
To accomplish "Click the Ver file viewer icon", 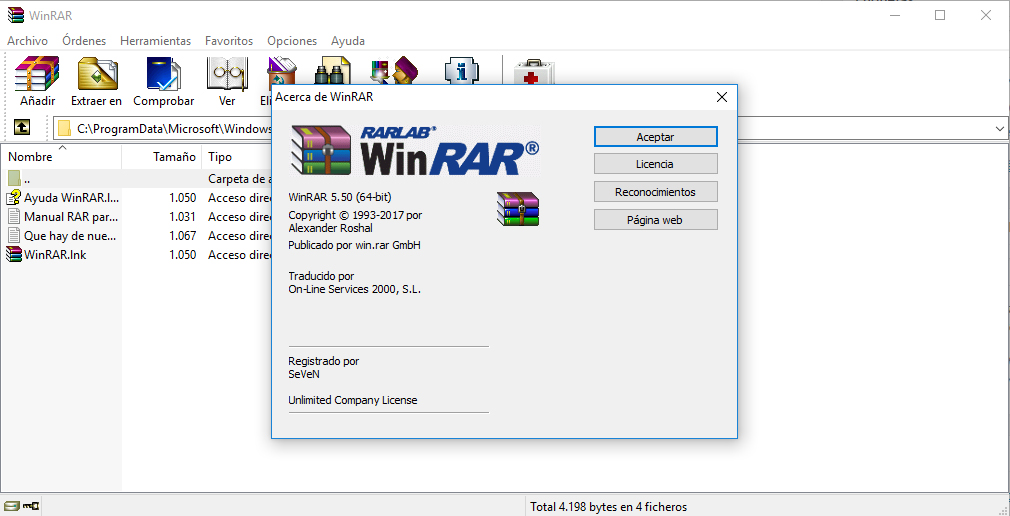I will click(227, 73).
